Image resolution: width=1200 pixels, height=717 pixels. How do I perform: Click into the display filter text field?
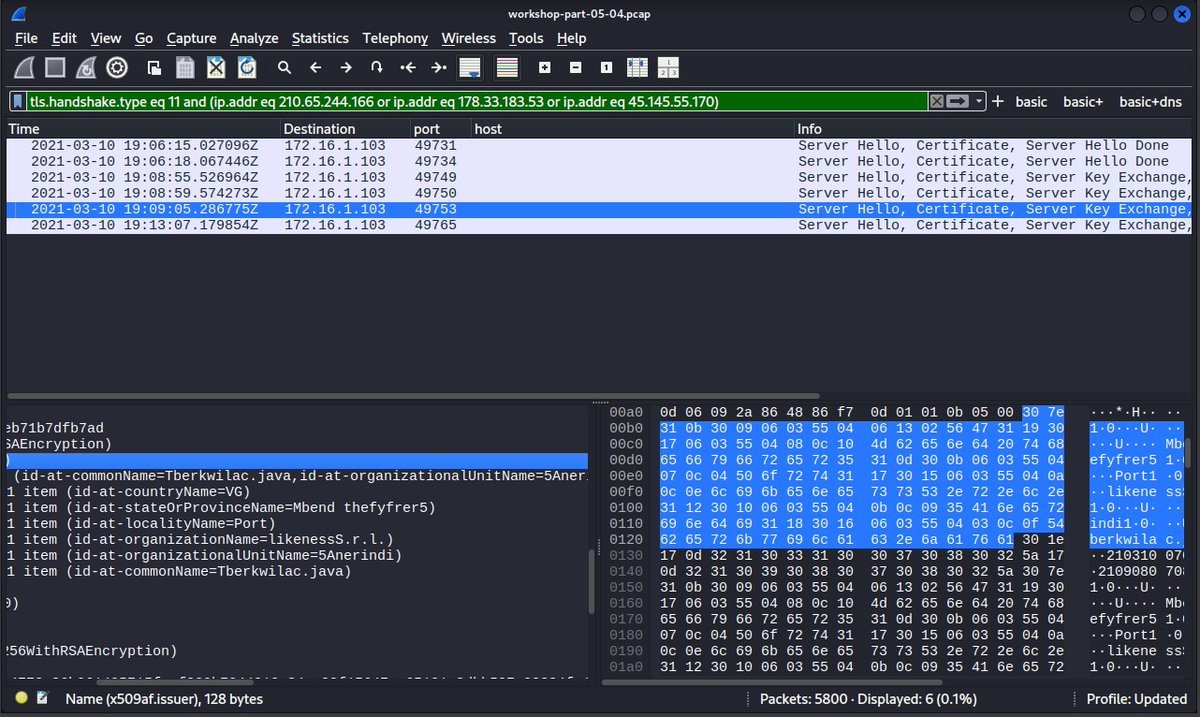coord(476,101)
